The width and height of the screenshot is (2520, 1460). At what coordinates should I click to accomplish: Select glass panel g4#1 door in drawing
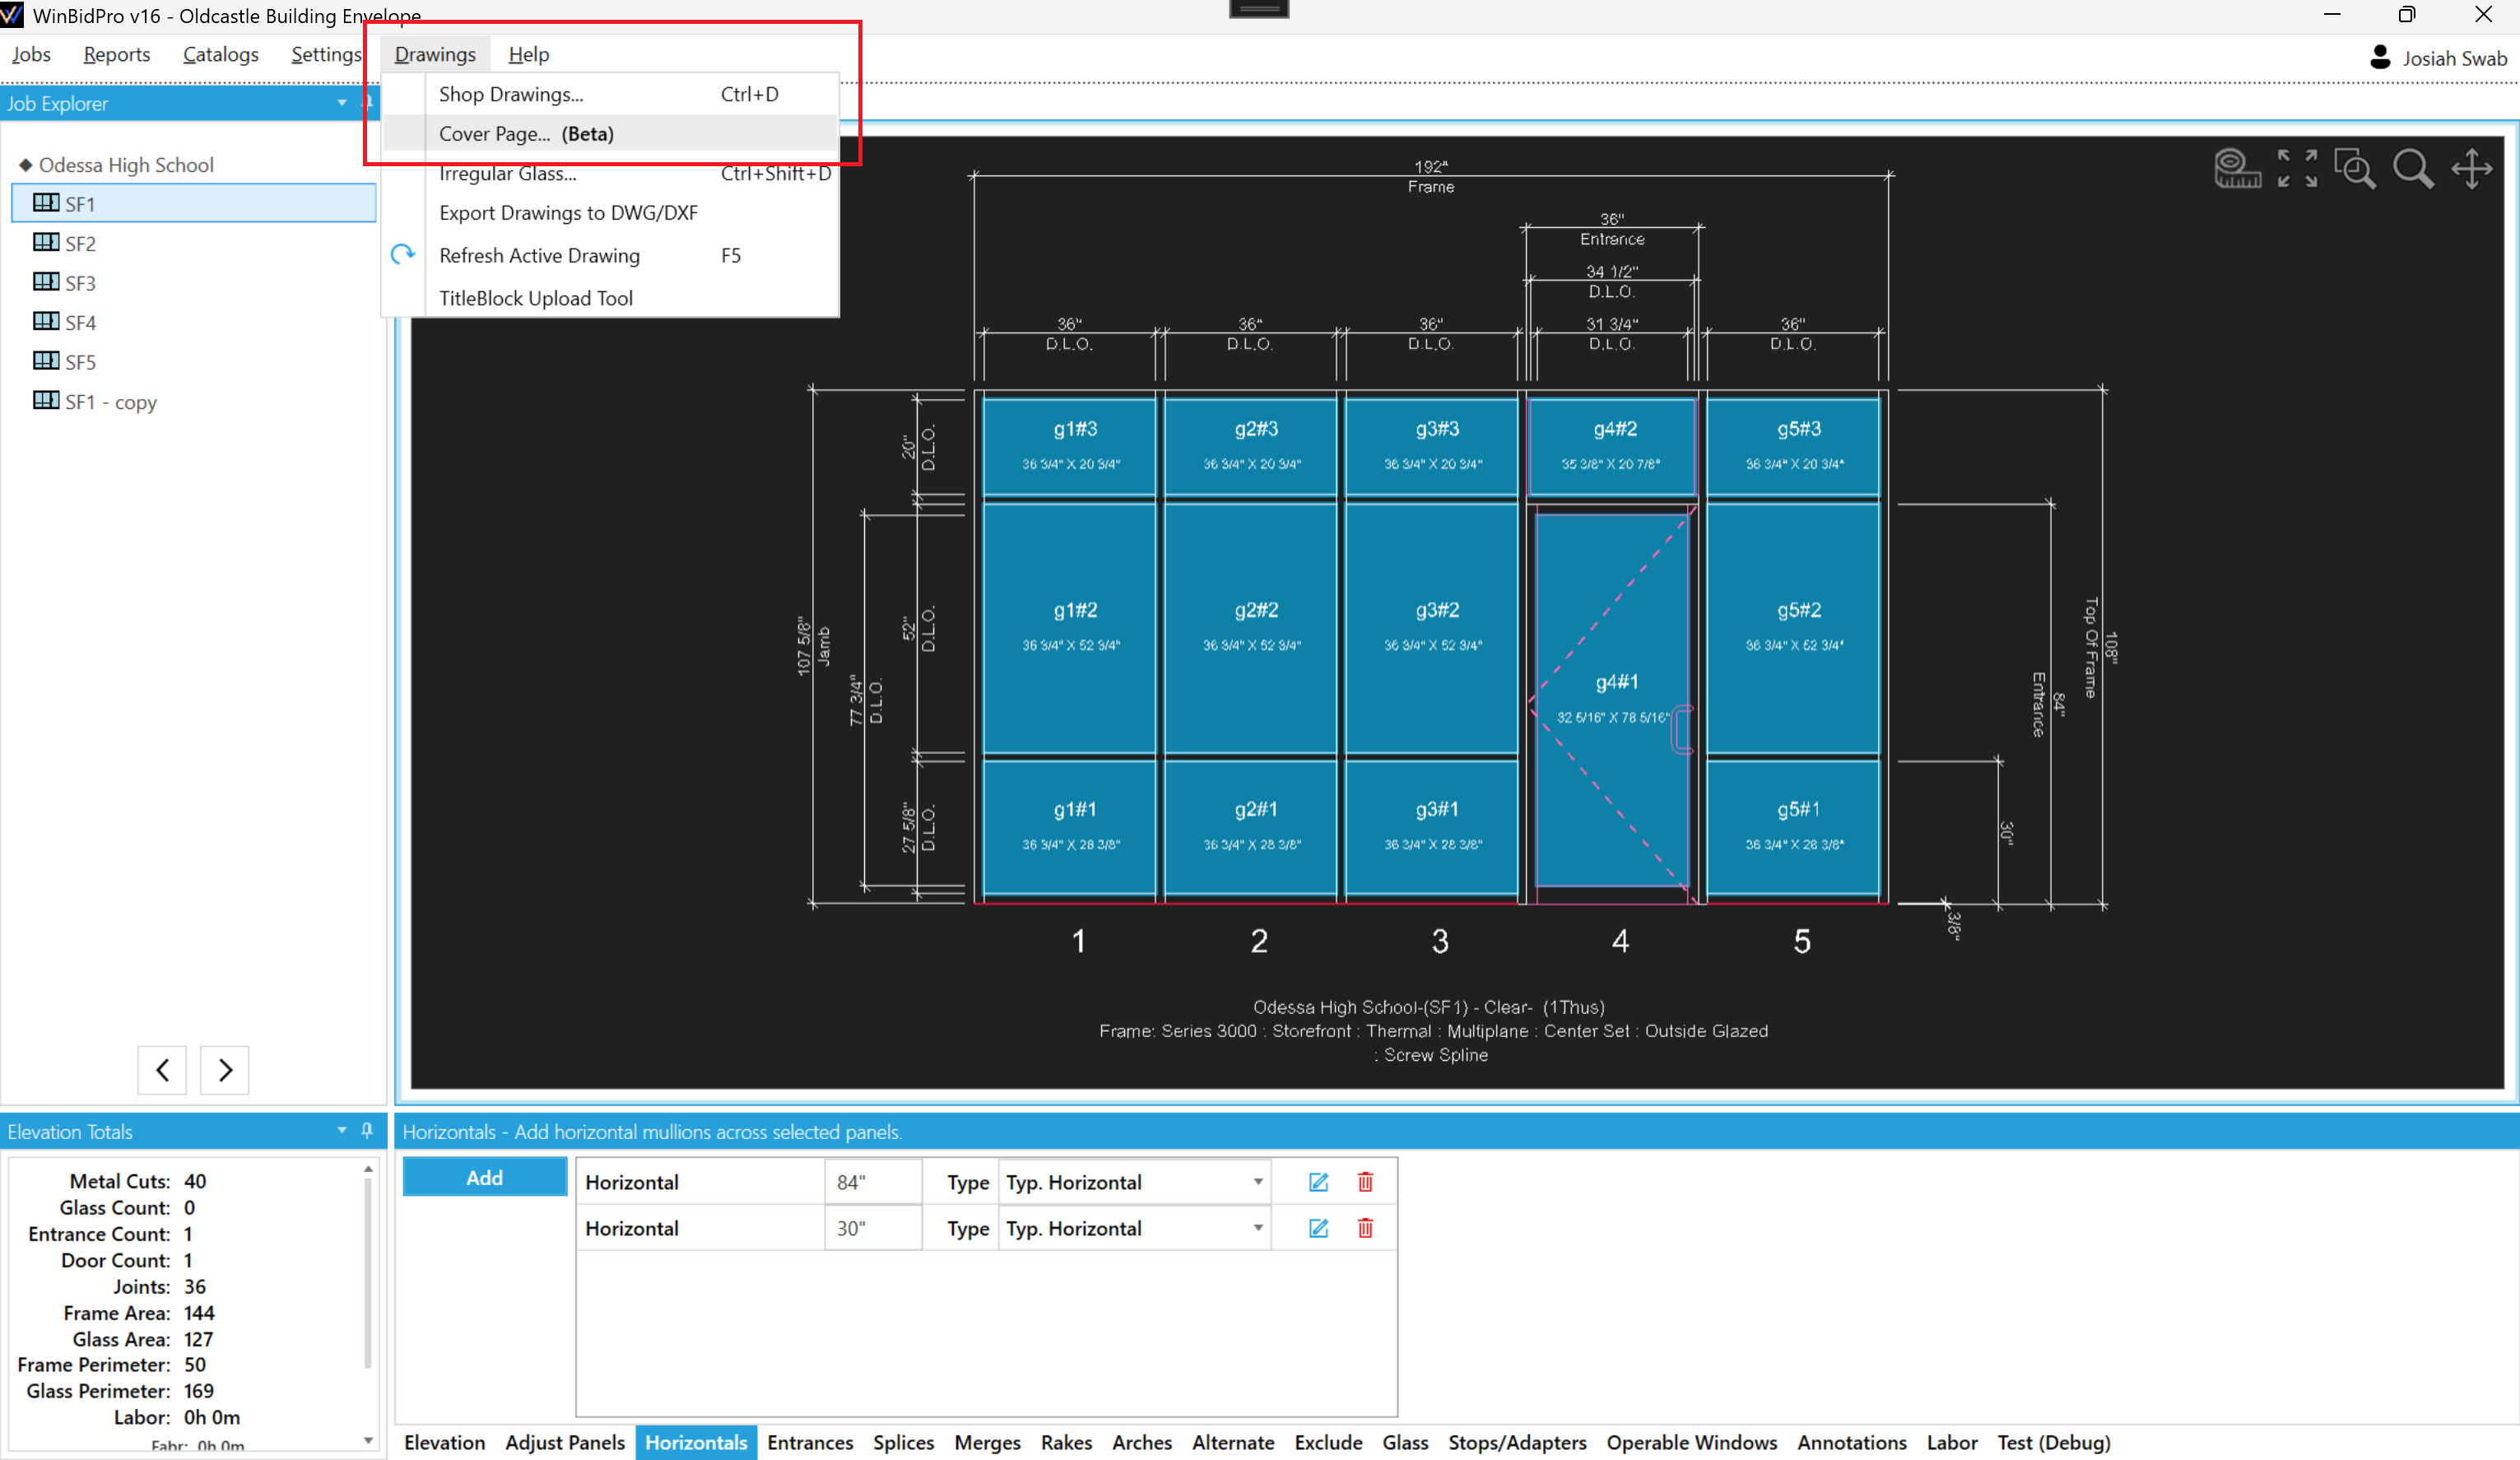(x=1612, y=700)
